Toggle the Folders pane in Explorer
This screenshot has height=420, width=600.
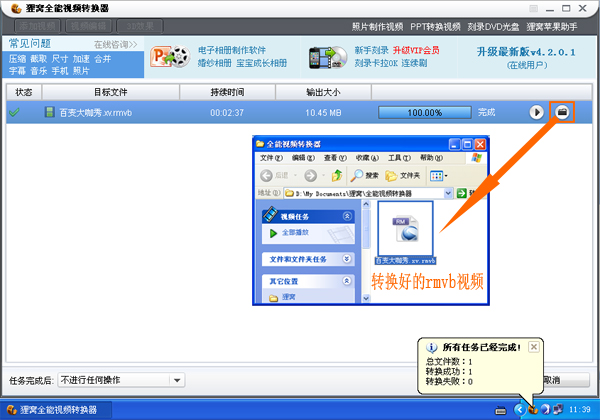[402, 176]
